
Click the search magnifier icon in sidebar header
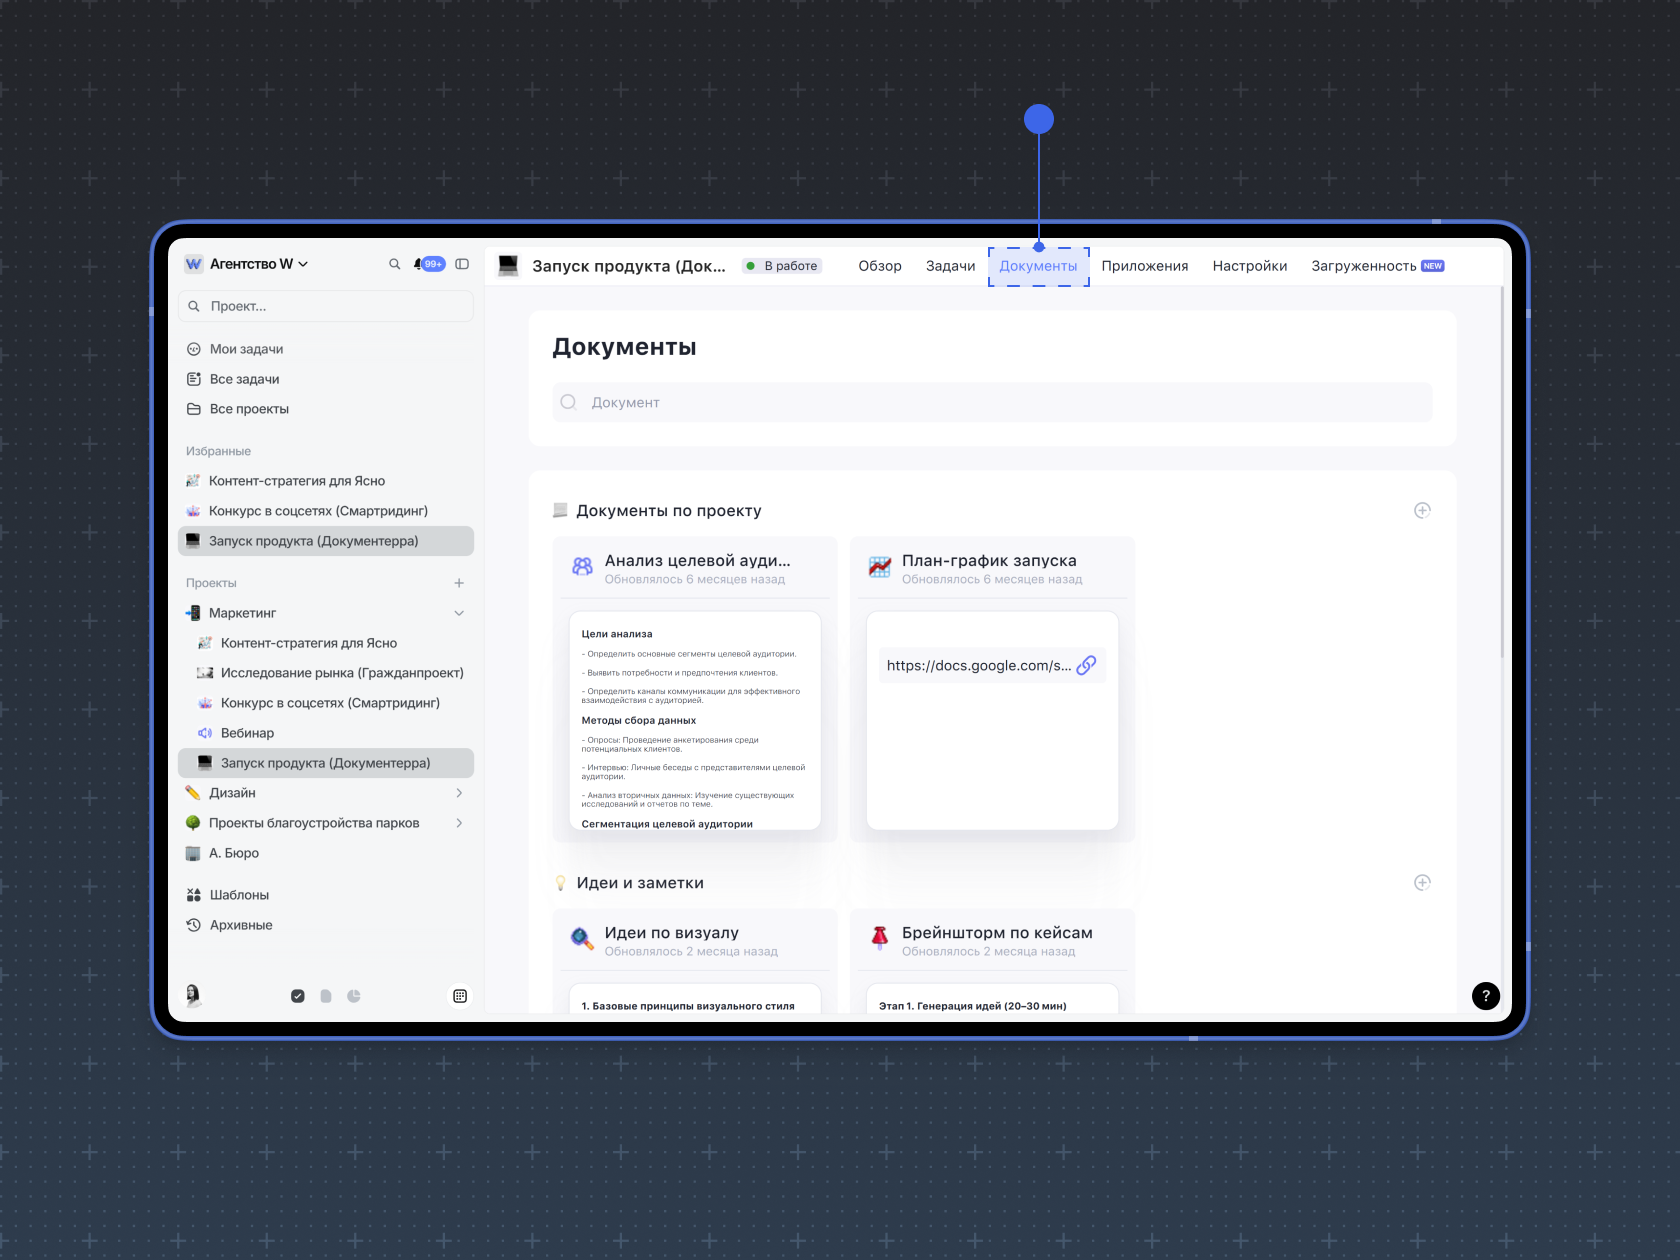(x=394, y=264)
